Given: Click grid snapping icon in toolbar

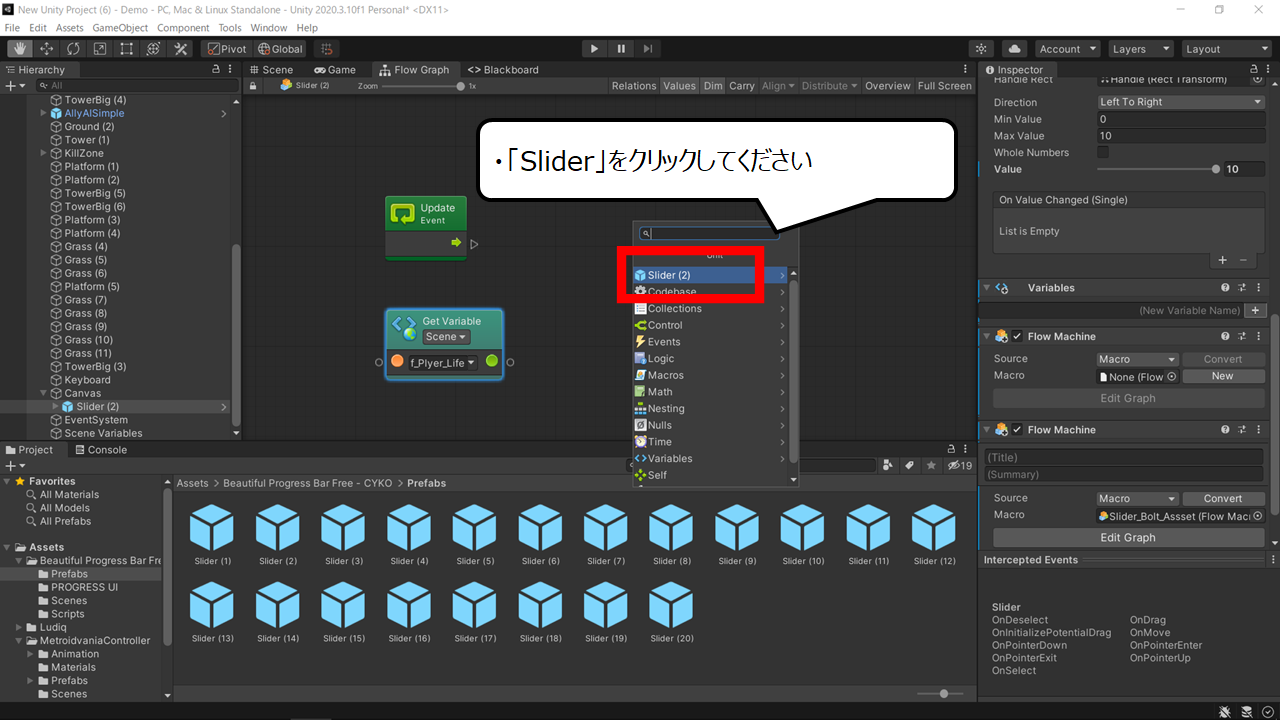Looking at the screenshot, I should [326, 49].
